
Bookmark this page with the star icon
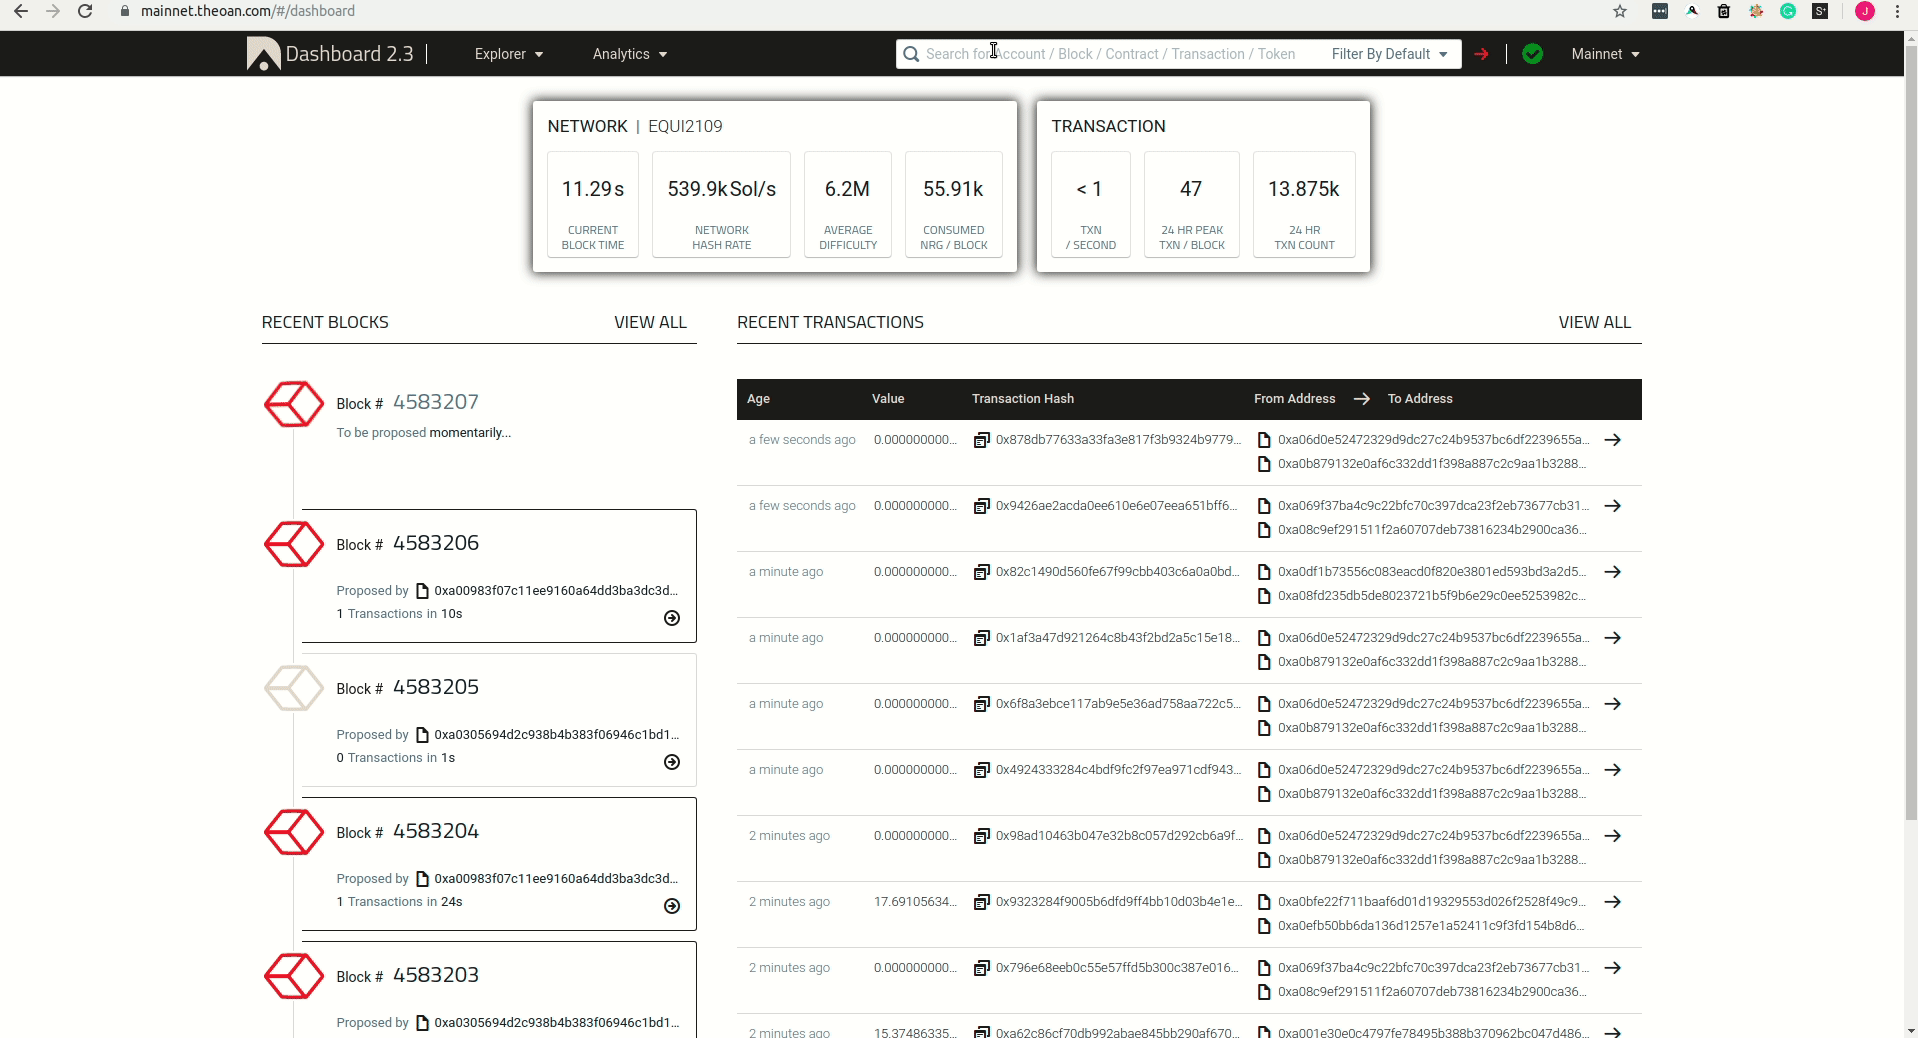click(x=1620, y=11)
